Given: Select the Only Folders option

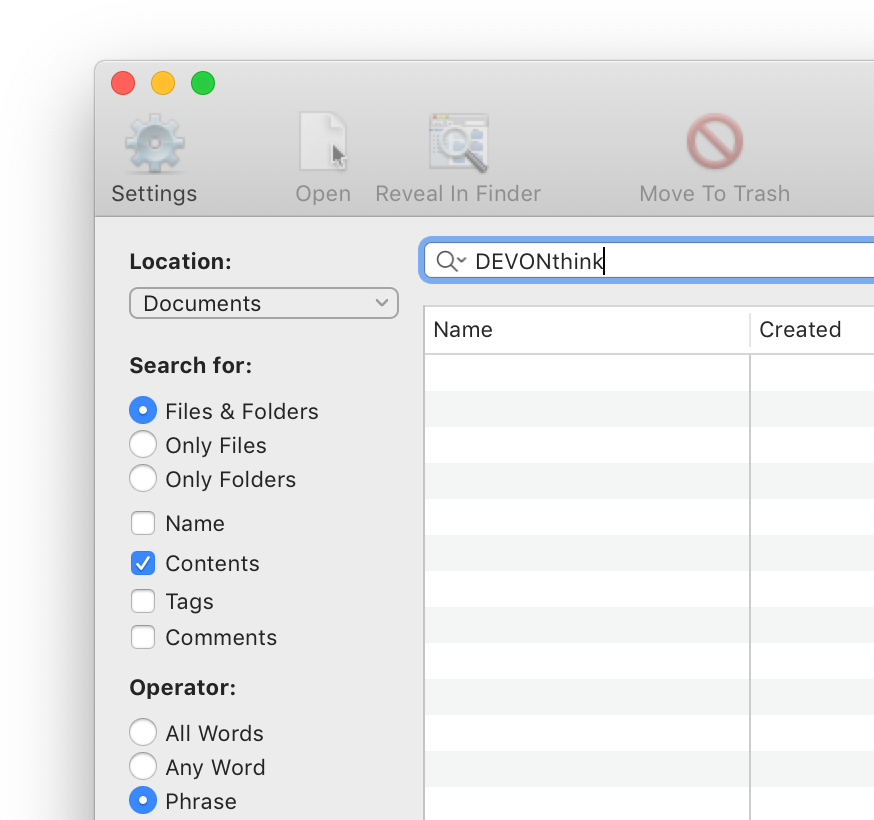Looking at the screenshot, I should tap(143, 479).
